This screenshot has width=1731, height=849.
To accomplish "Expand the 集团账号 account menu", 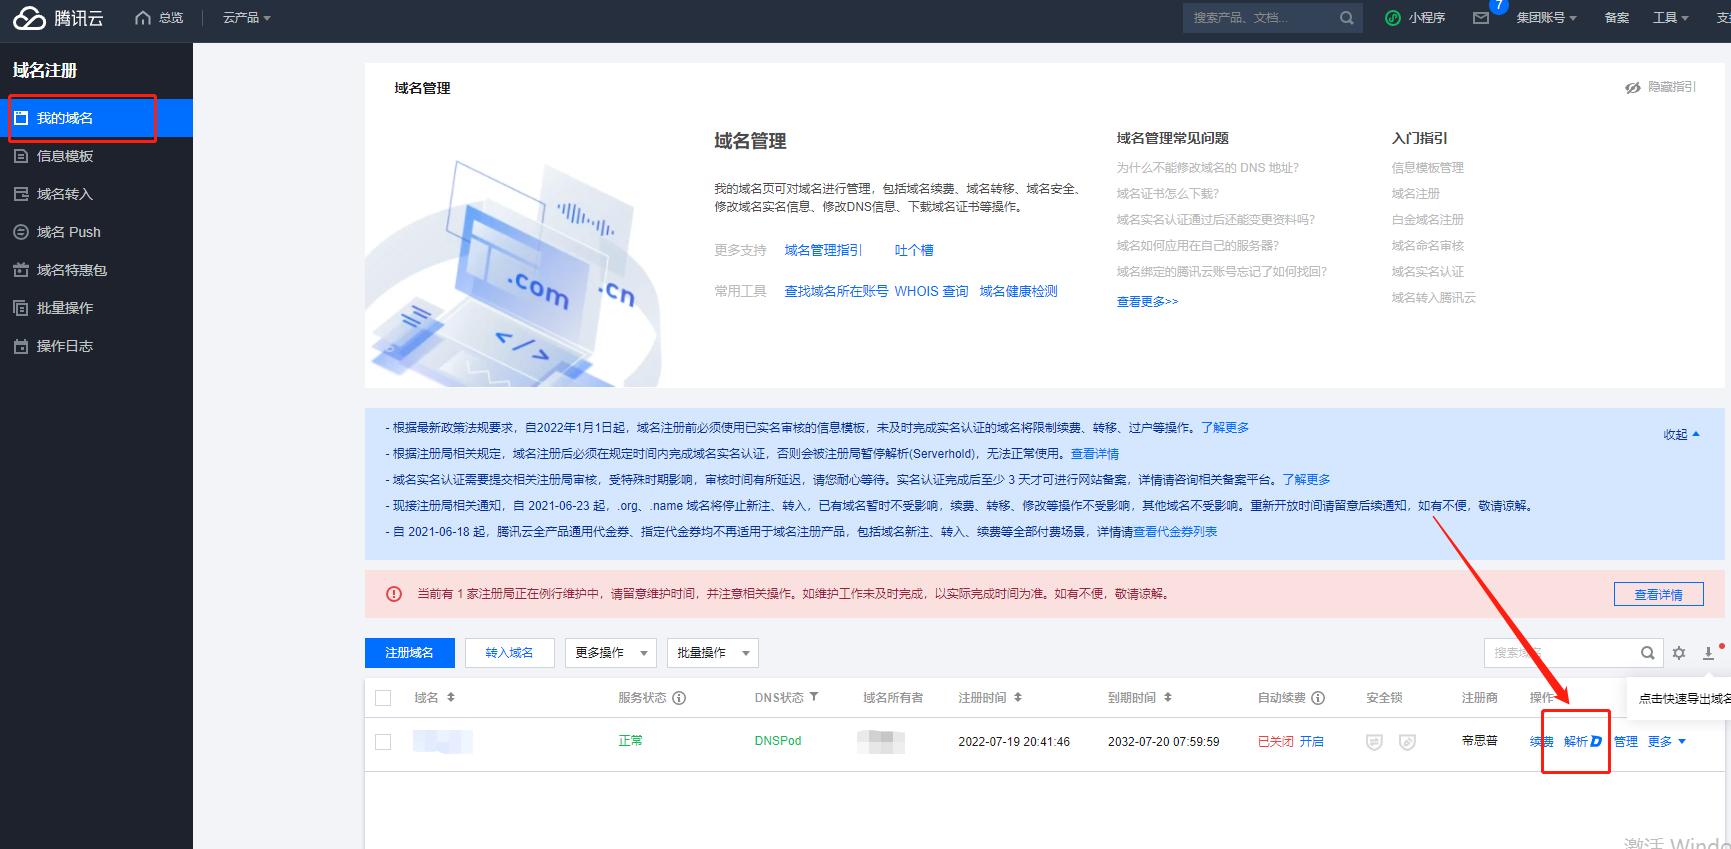I will point(1546,18).
